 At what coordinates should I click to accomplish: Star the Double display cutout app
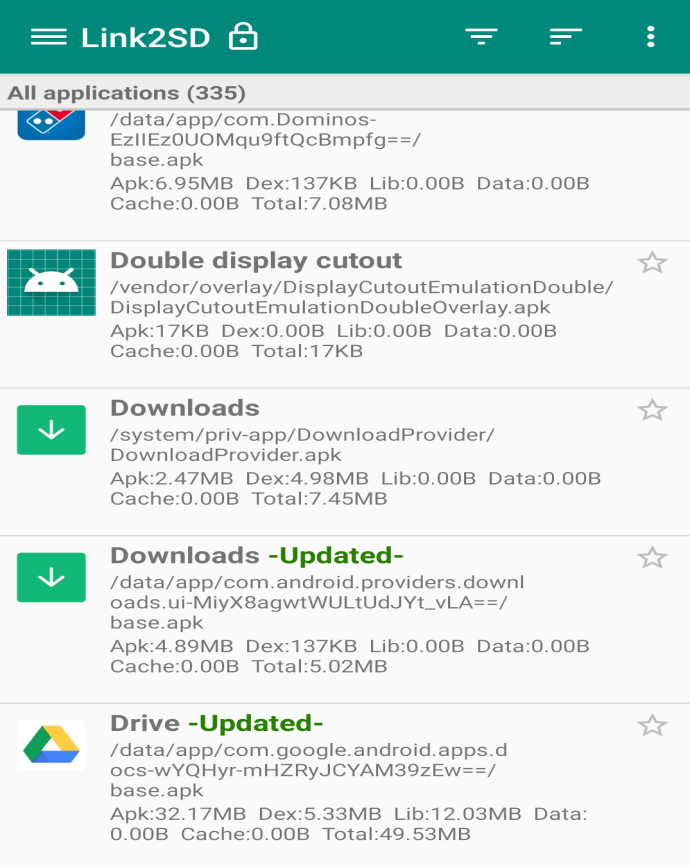point(652,263)
